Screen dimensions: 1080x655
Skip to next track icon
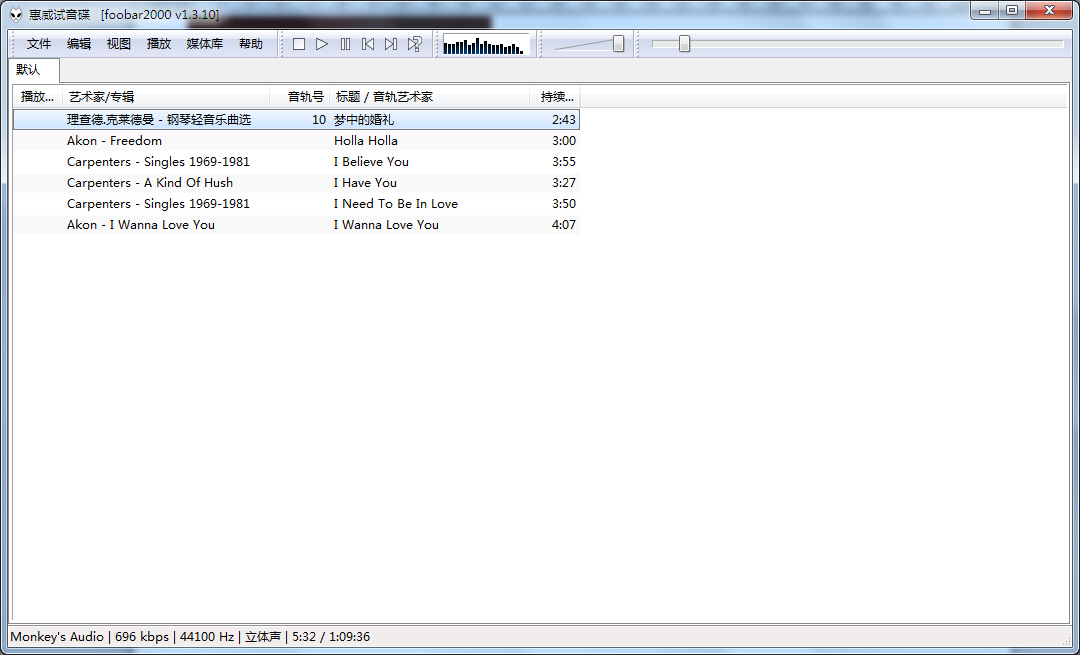[x=391, y=44]
